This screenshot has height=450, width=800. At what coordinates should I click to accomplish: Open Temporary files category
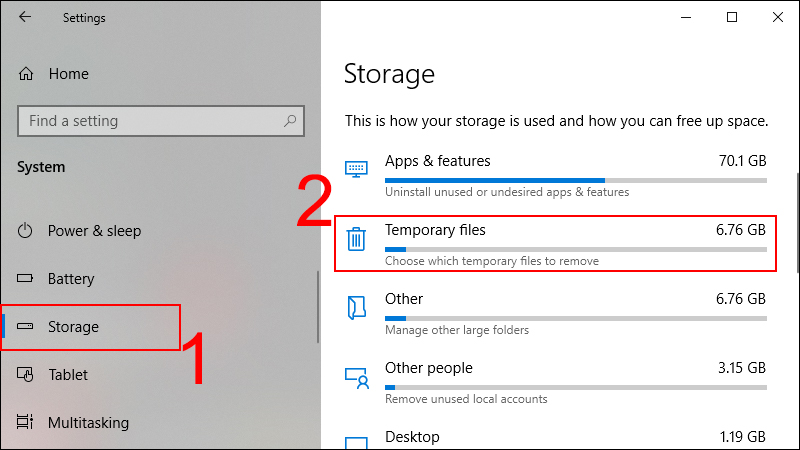pyautogui.click(x=555, y=243)
